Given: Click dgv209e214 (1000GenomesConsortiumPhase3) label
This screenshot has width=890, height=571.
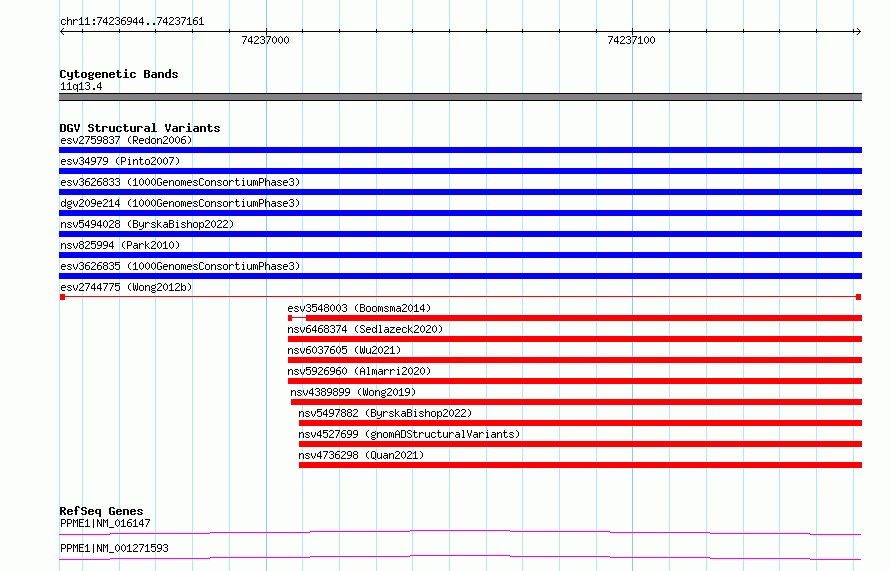Looking at the screenshot, I should [x=180, y=203].
